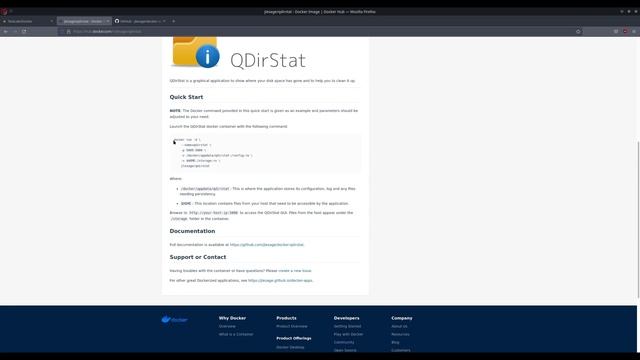
Task: Open the github.com/jlesage/docker-qdirstat link
Action: coord(267,245)
